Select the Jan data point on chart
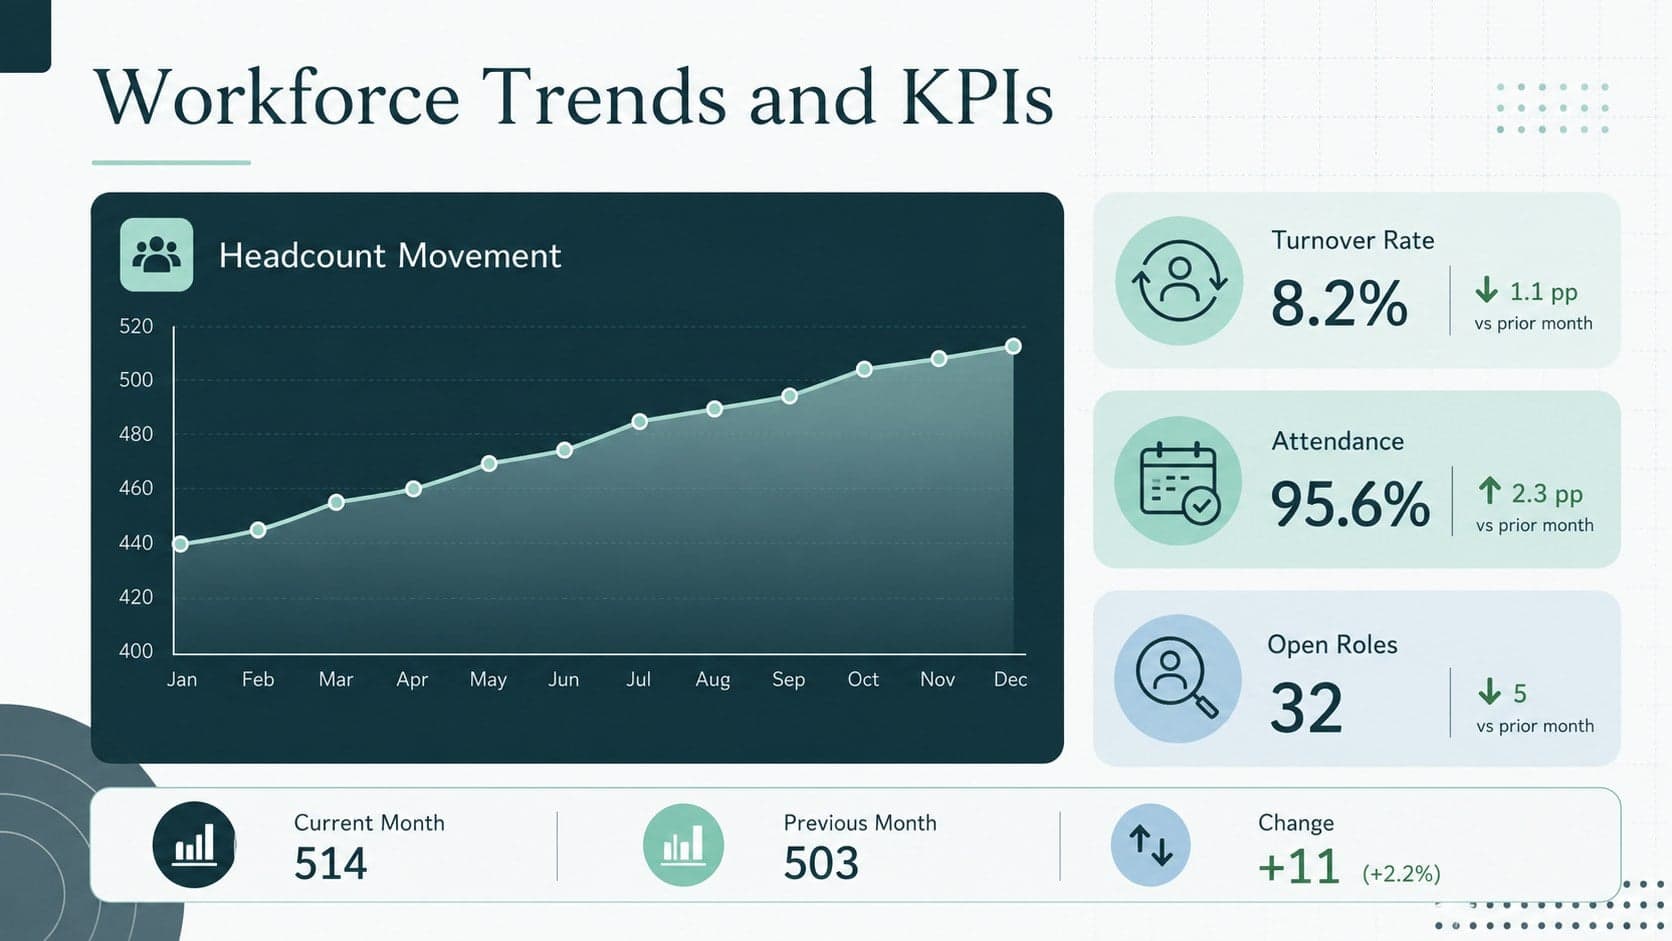 [181, 544]
